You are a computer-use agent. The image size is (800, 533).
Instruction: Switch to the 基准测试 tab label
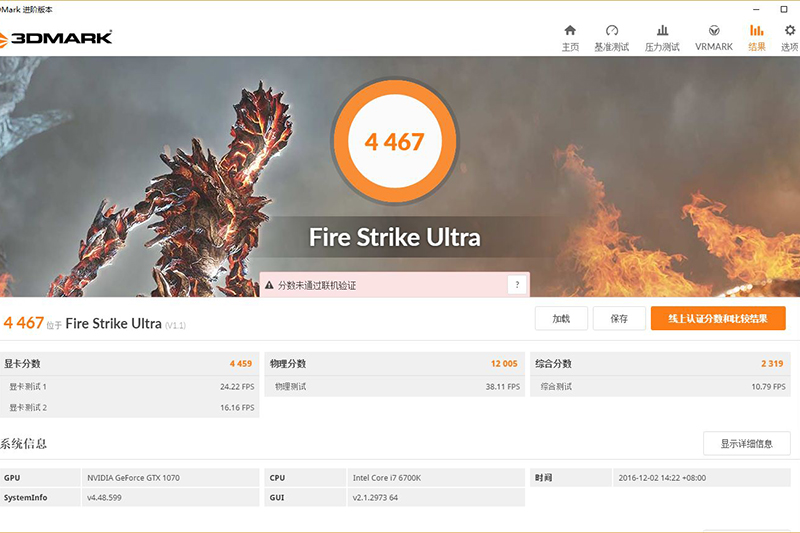(612, 47)
